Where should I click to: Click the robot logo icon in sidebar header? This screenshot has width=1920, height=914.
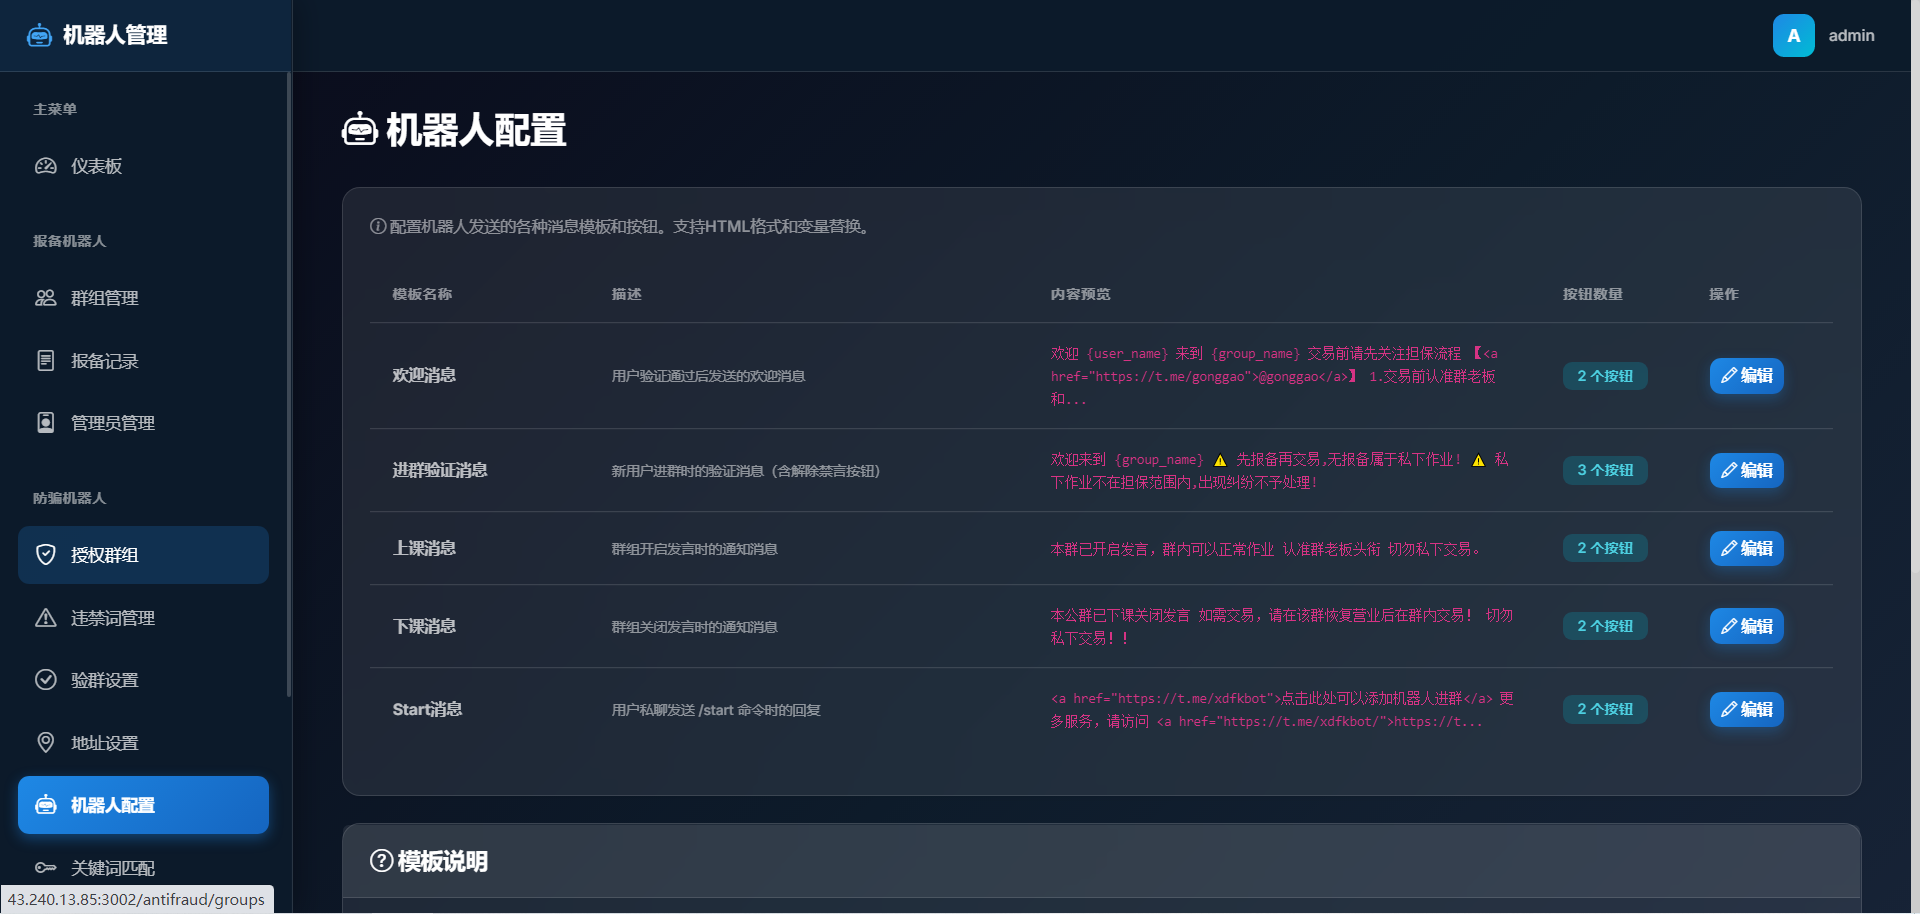click(x=39, y=36)
